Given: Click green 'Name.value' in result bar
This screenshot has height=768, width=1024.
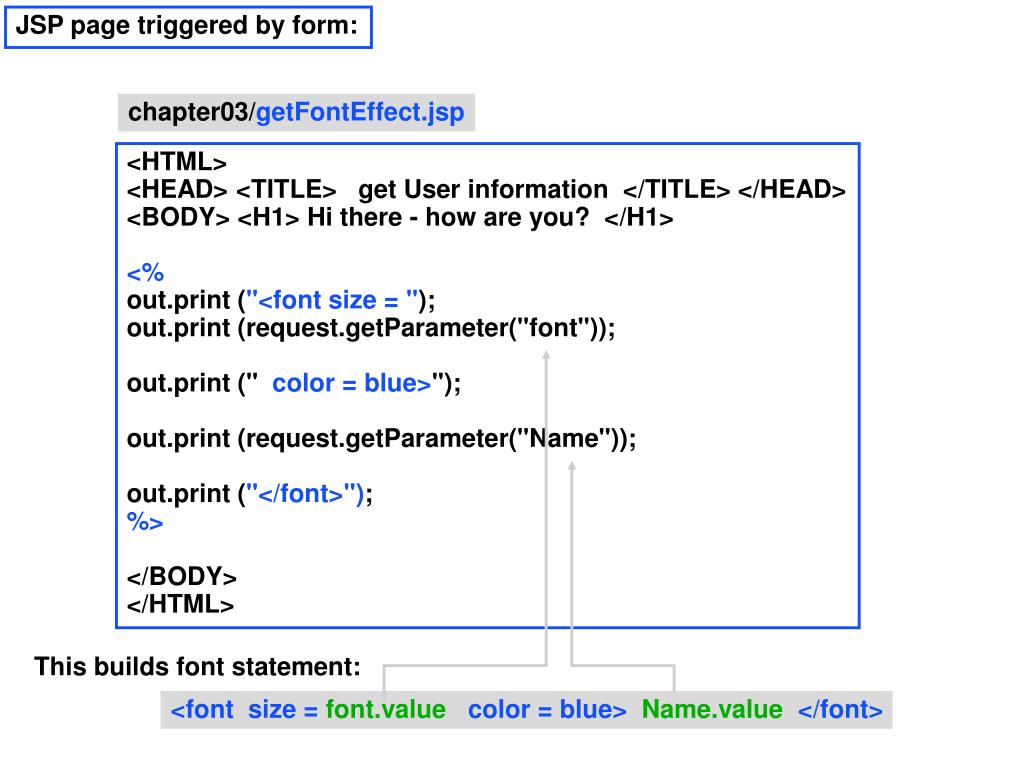Looking at the screenshot, I should point(712,710).
